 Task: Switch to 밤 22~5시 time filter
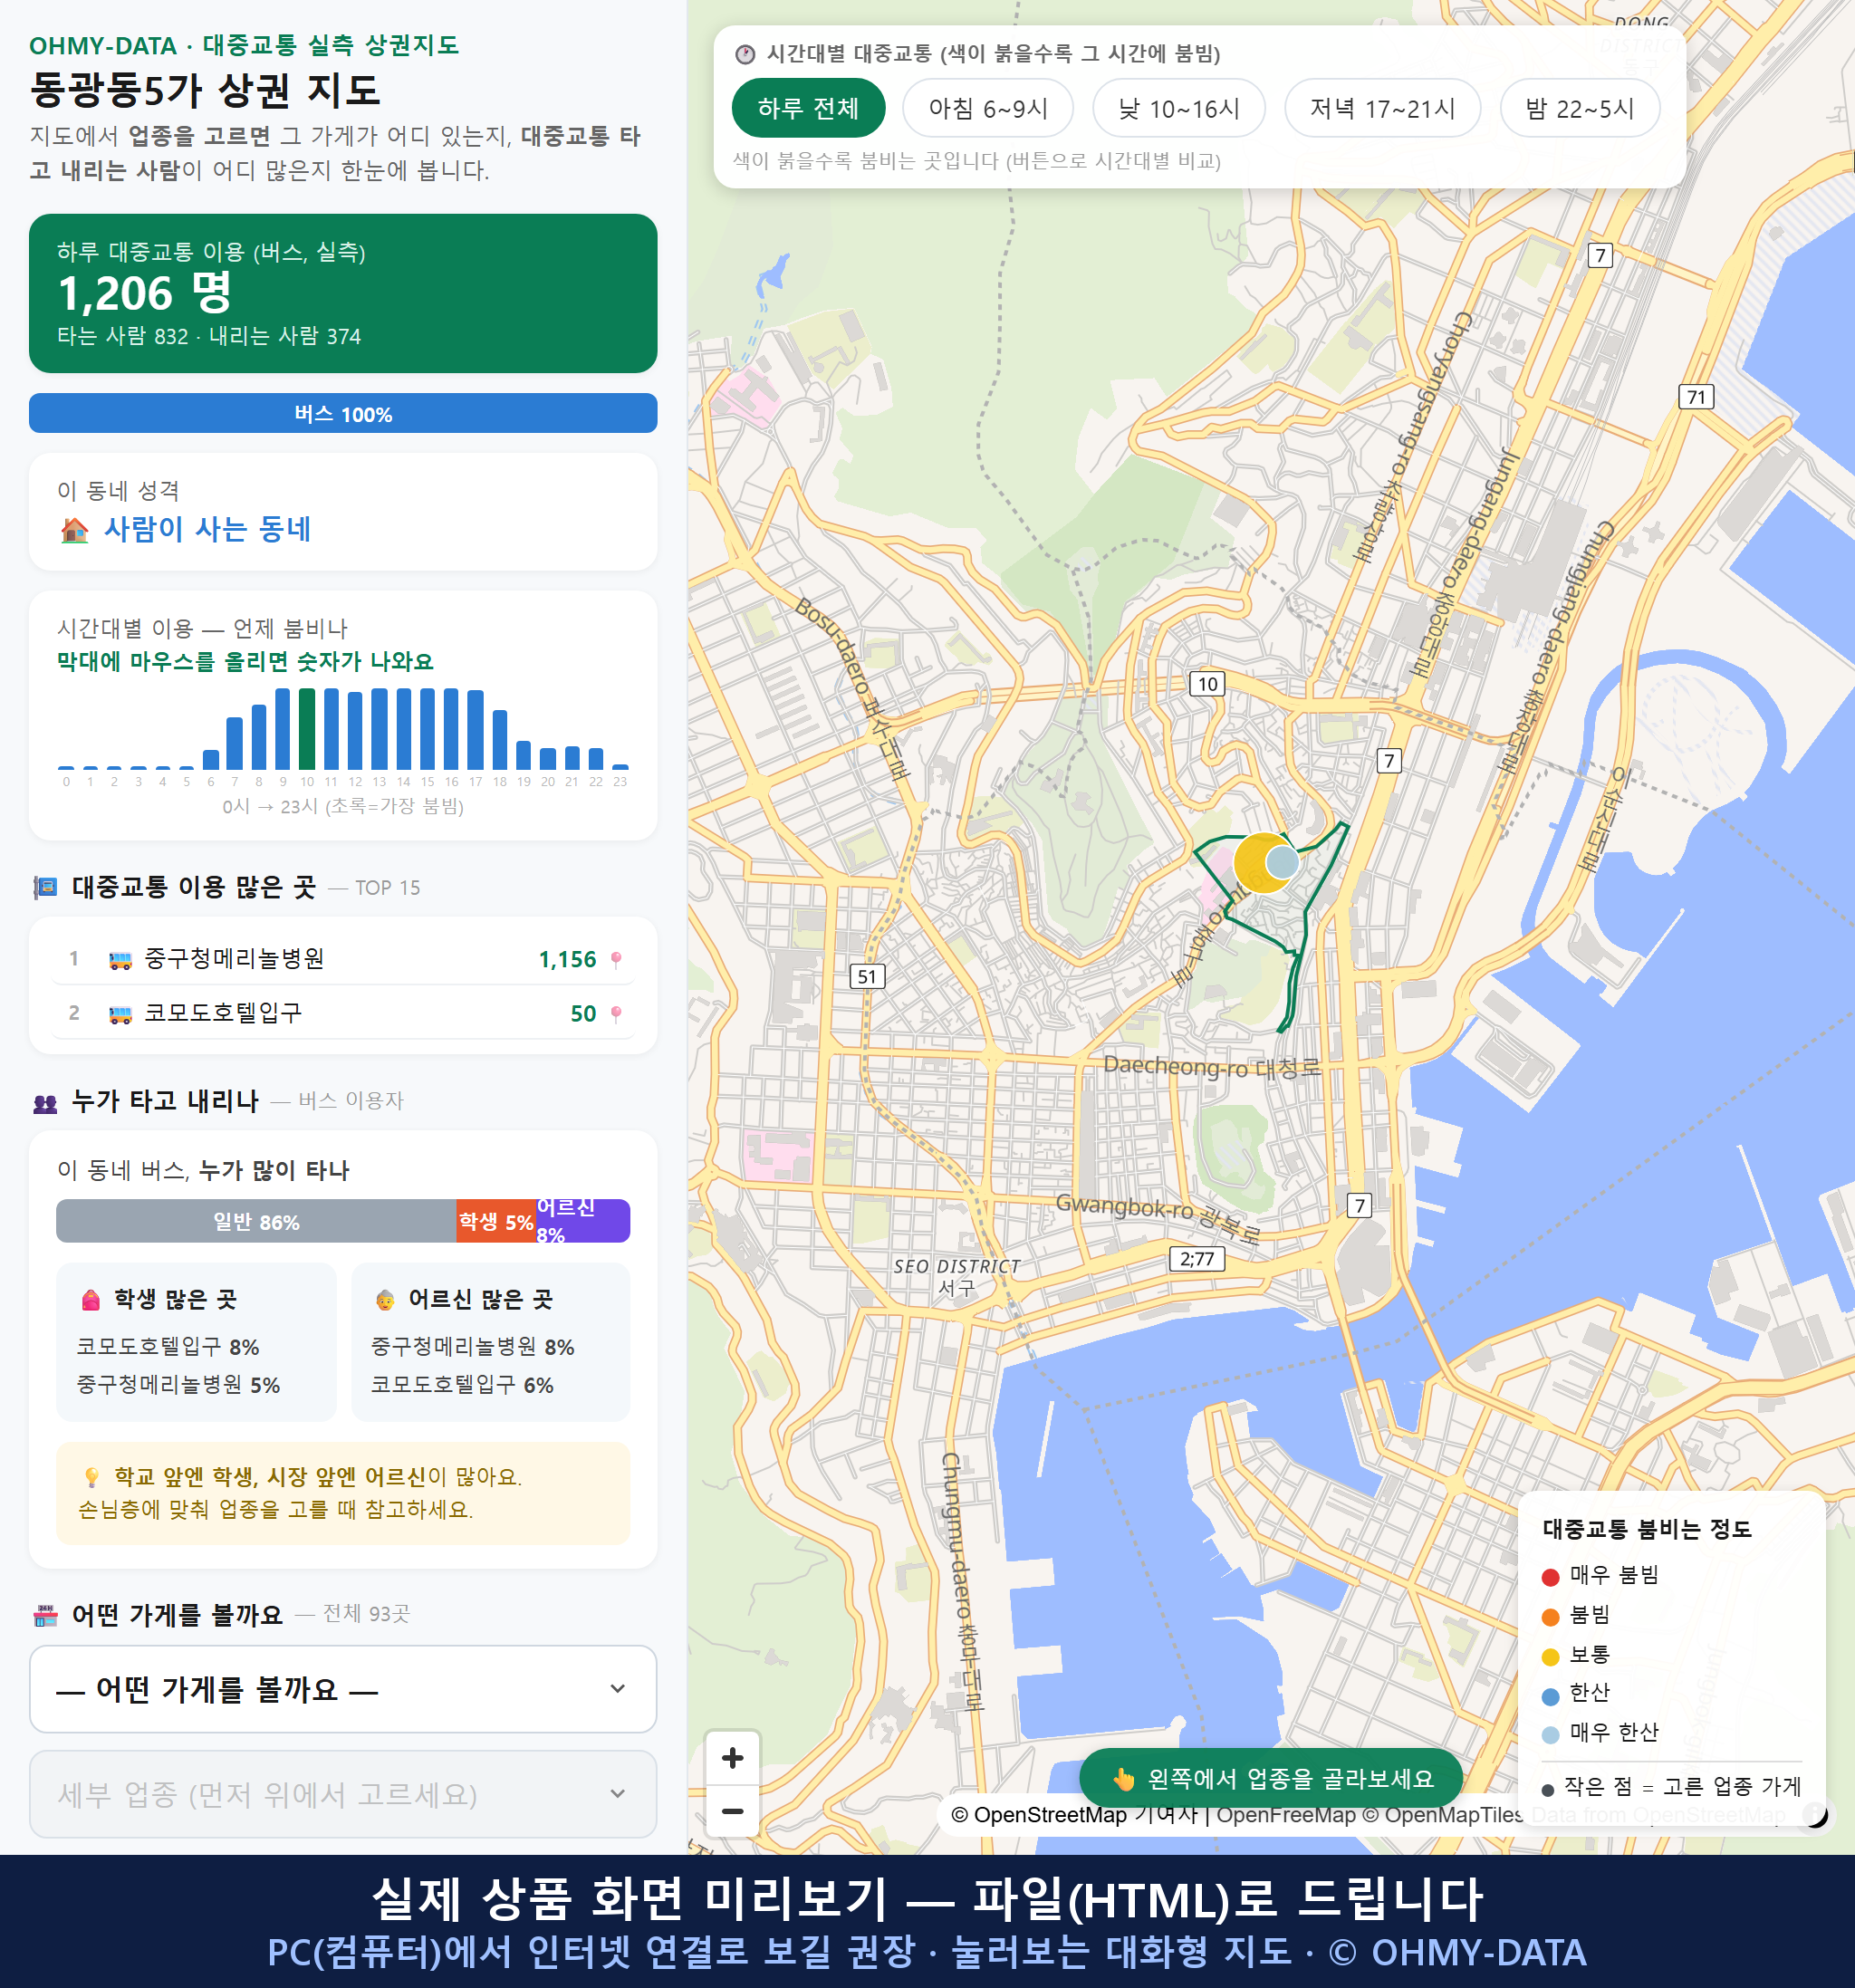pyautogui.click(x=1579, y=108)
